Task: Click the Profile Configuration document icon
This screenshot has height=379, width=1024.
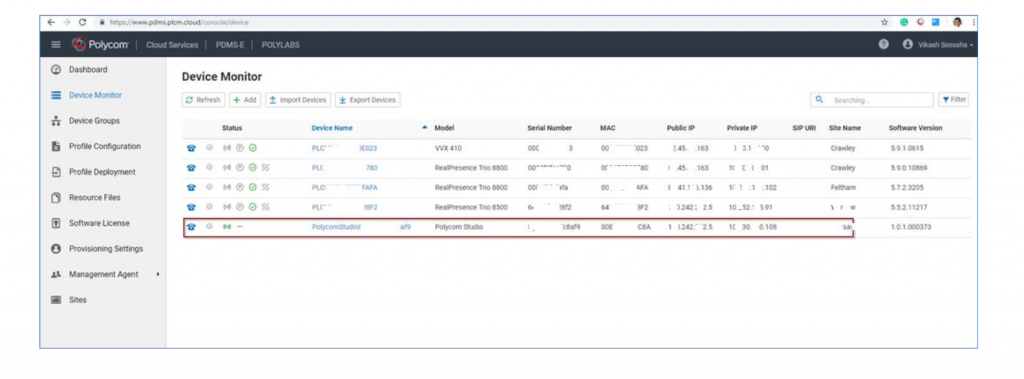Action: (x=56, y=146)
